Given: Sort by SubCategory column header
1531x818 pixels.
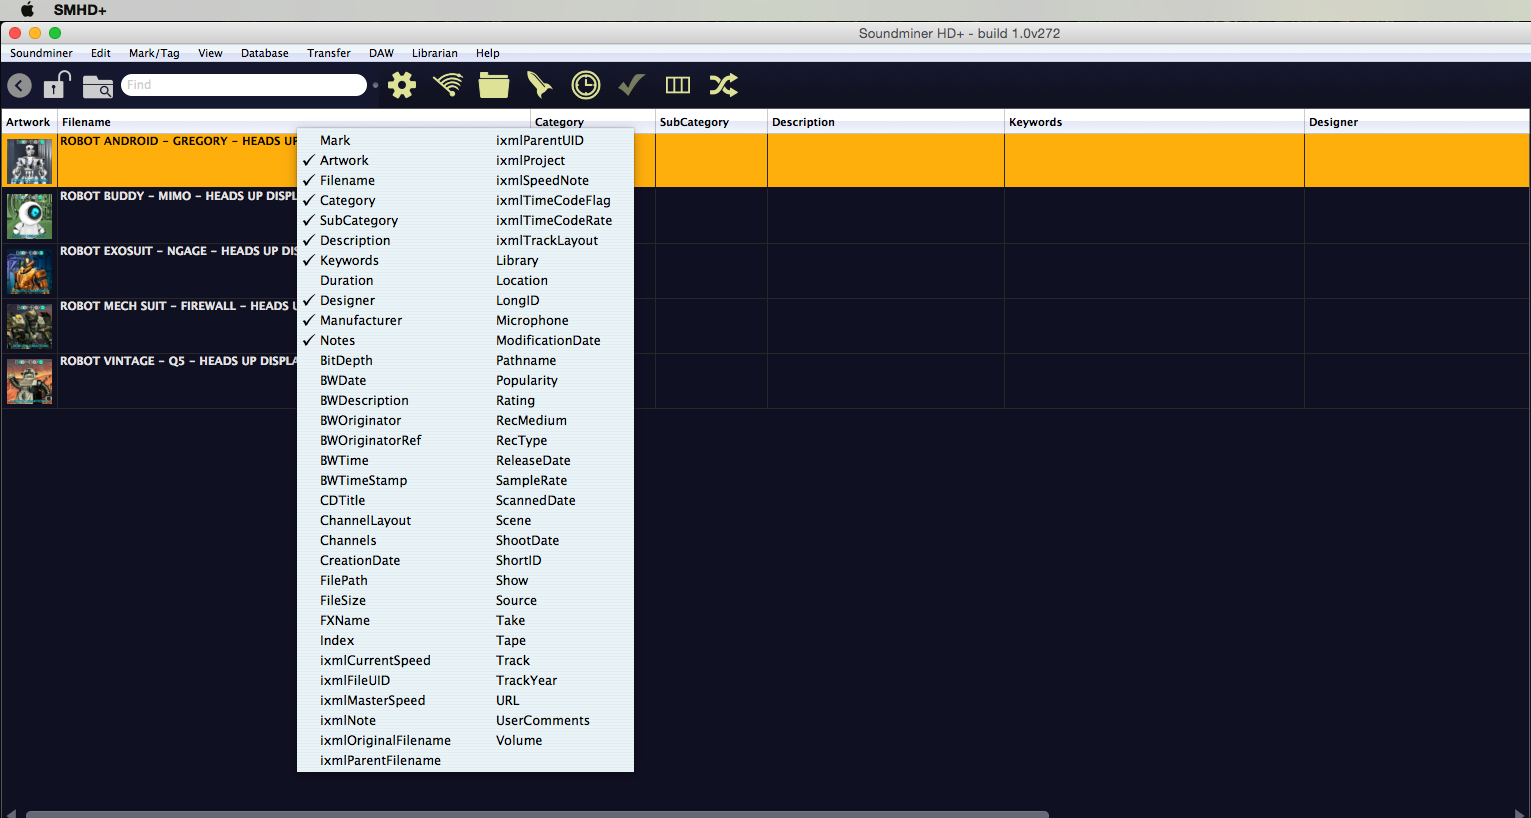Looking at the screenshot, I should (x=711, y=122).
